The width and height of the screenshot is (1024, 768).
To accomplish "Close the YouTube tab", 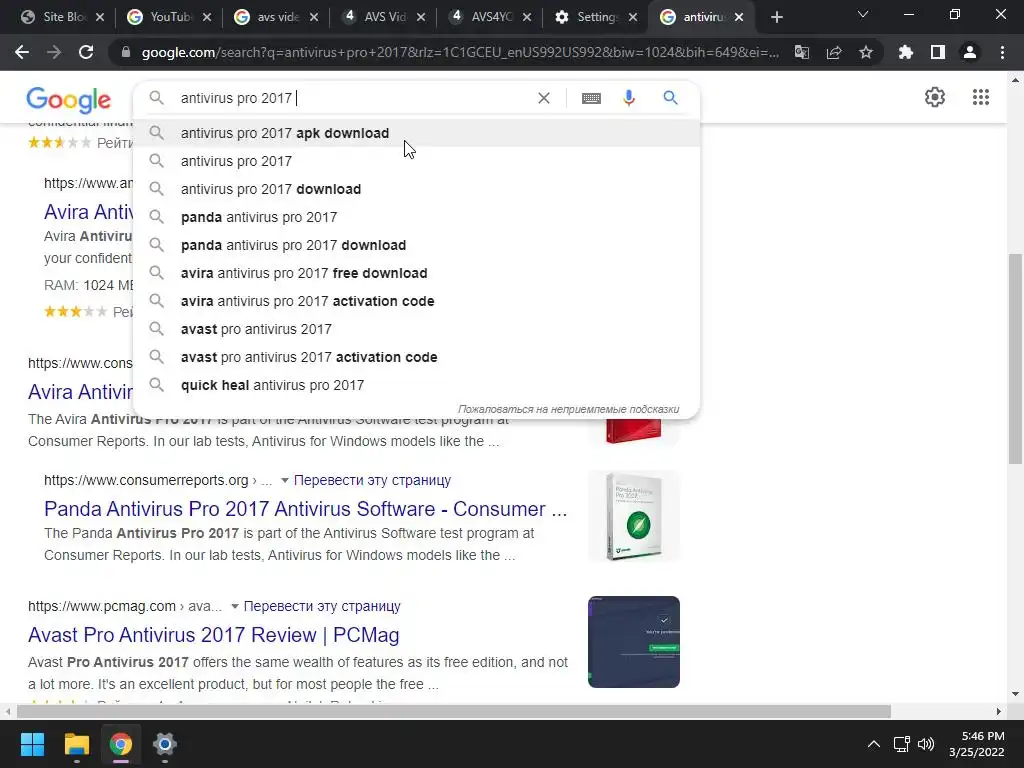I will (x=207, y=18).
